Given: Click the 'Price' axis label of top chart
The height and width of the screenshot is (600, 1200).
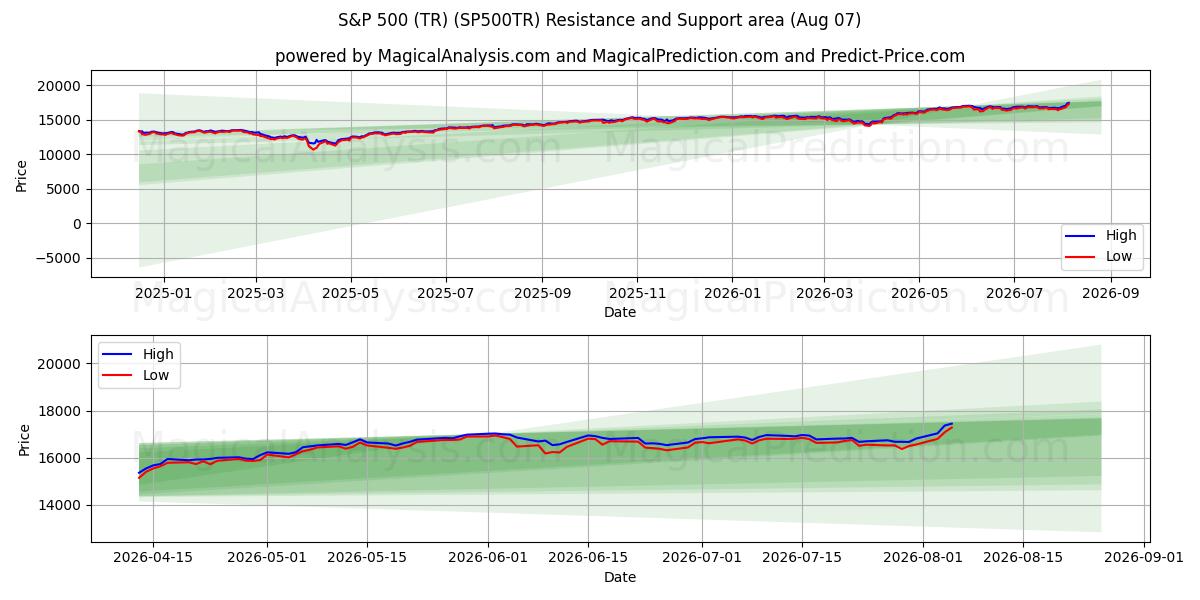Looking at the screenshot, I should click(22, 174).
